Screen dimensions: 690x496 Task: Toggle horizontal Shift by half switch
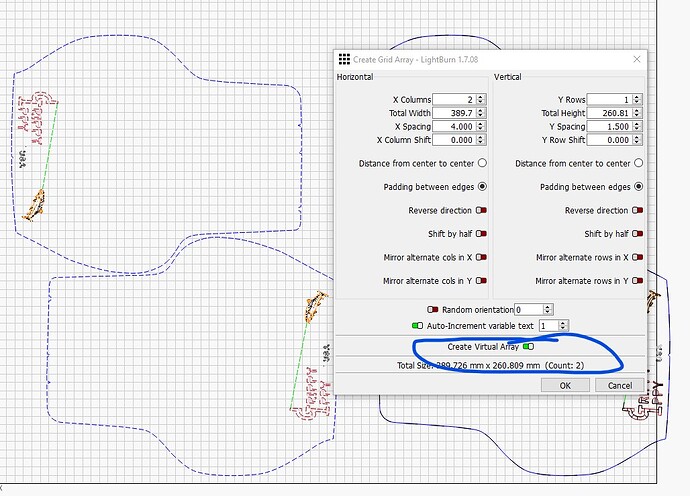click(481, 234)
